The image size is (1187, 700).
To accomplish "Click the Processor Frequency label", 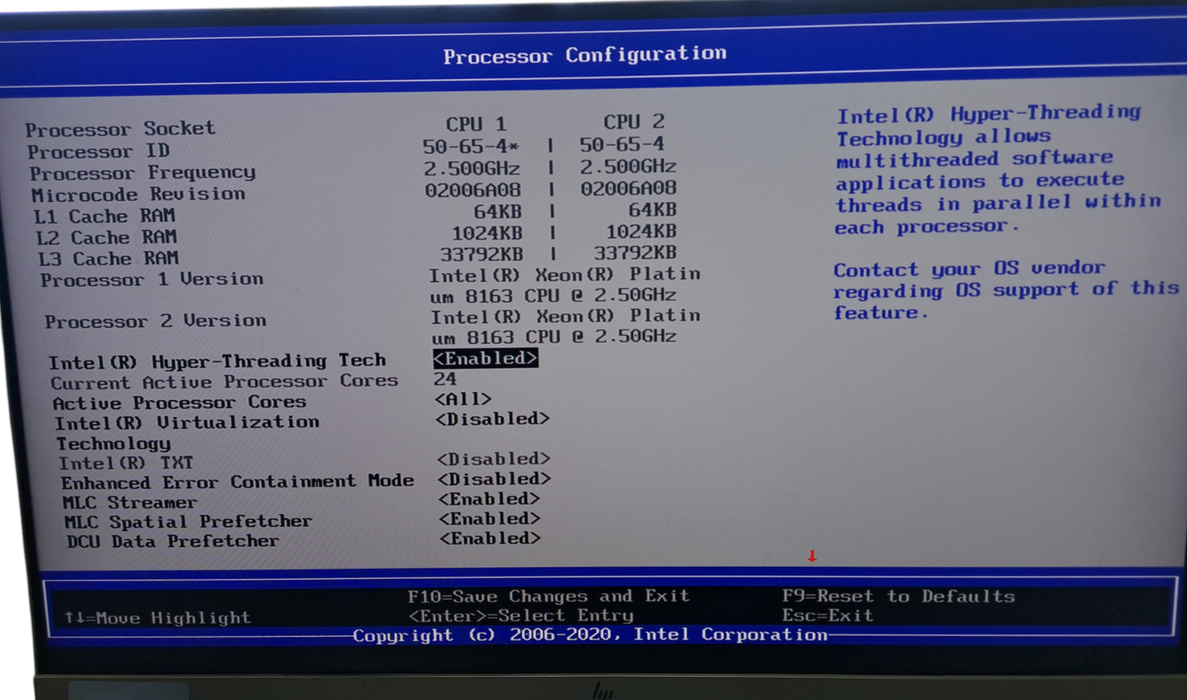I will tap(142, 173).
